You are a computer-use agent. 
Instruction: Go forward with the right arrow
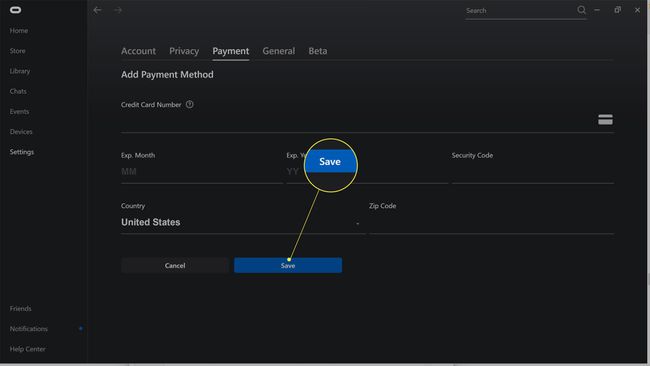[118, 10]
